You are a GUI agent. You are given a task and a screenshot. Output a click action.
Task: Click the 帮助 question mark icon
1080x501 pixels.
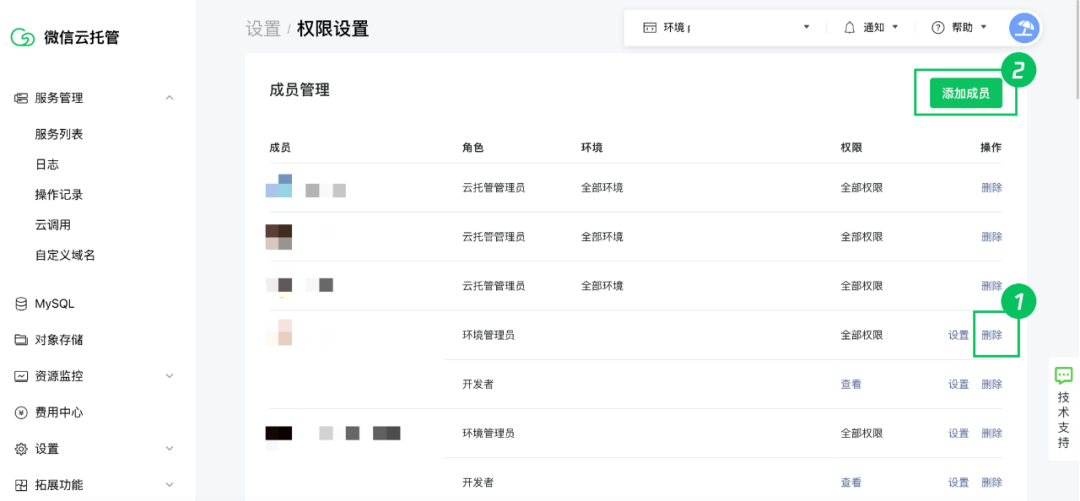937,28
